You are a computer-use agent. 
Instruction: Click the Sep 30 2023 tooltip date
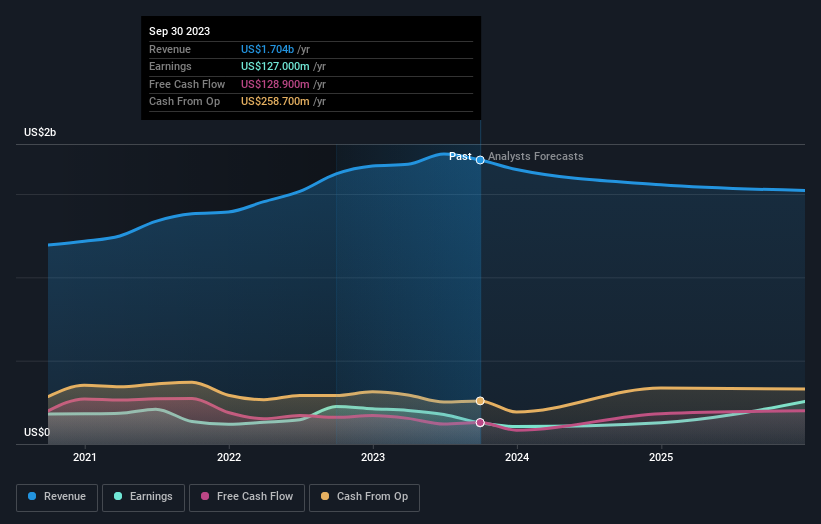coord(180,31)
